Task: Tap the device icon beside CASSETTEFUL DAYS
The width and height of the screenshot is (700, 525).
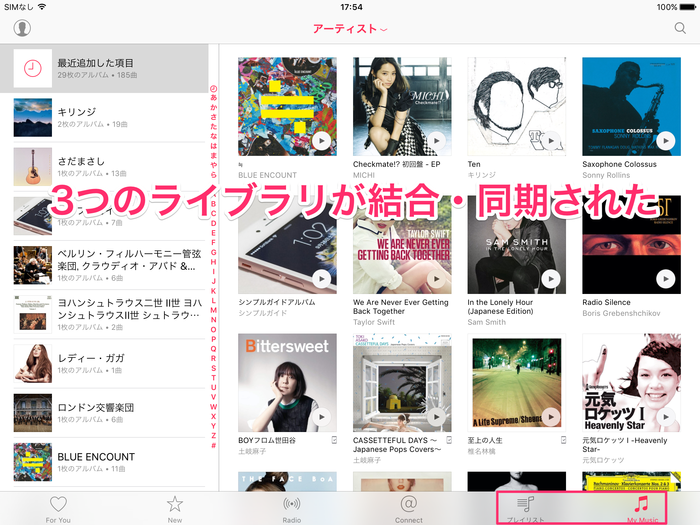Action: click(449, 440)
